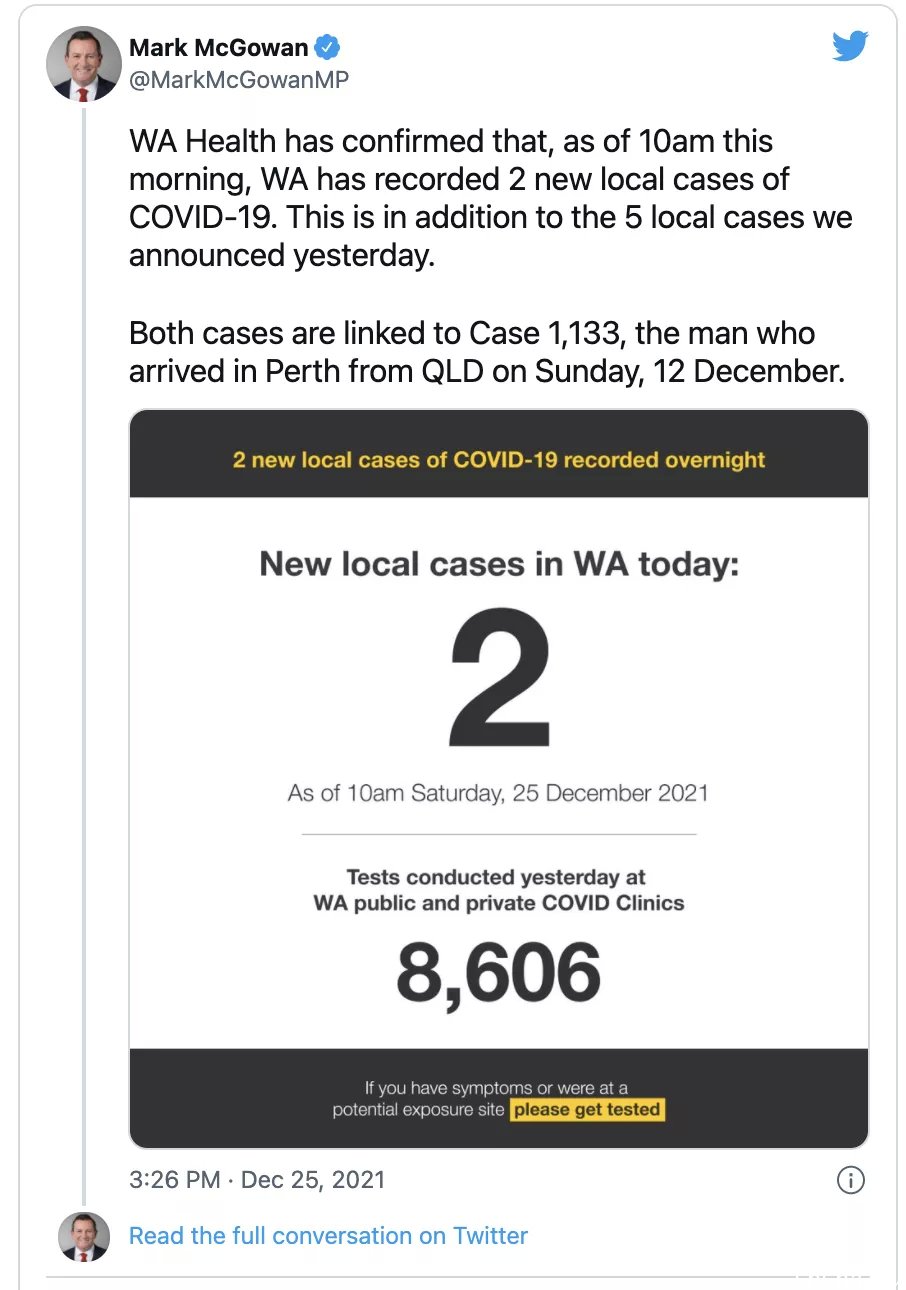Click tweet paragraph starting 'WA Health has confirmed'
The image size is (906, 1290).
pos(491,198)
